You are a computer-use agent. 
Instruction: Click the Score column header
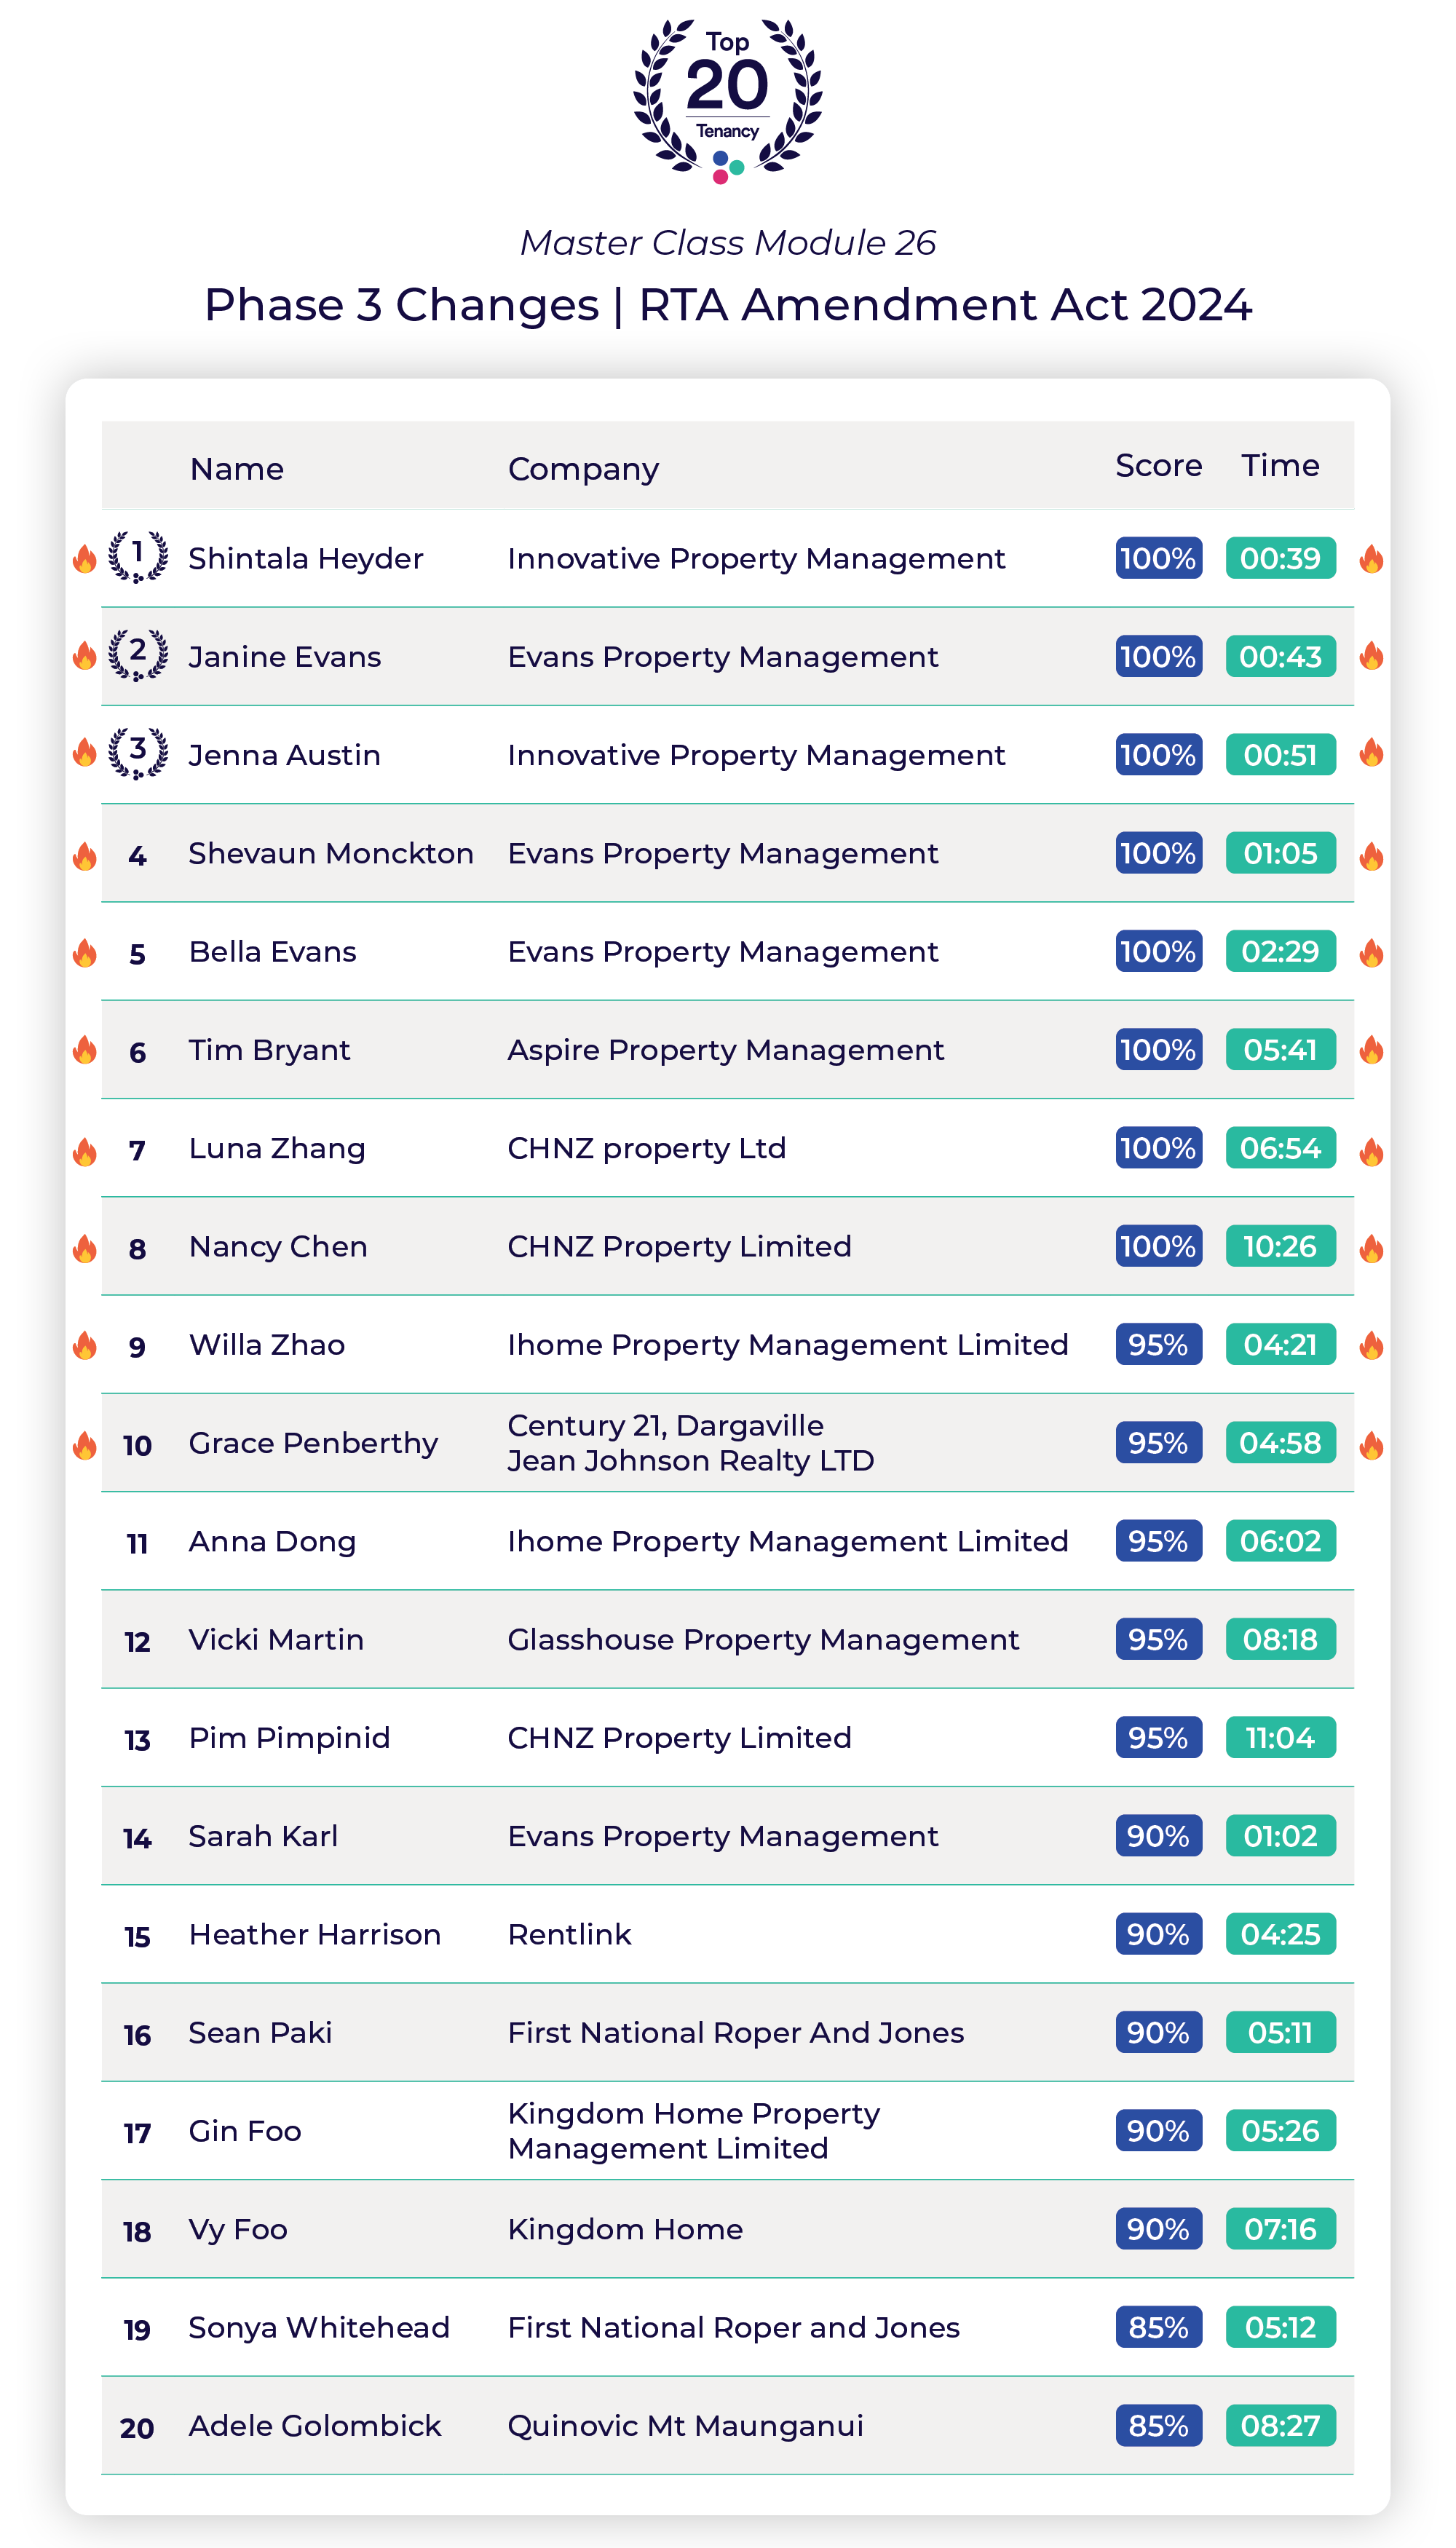click(x=1158, y=466)
